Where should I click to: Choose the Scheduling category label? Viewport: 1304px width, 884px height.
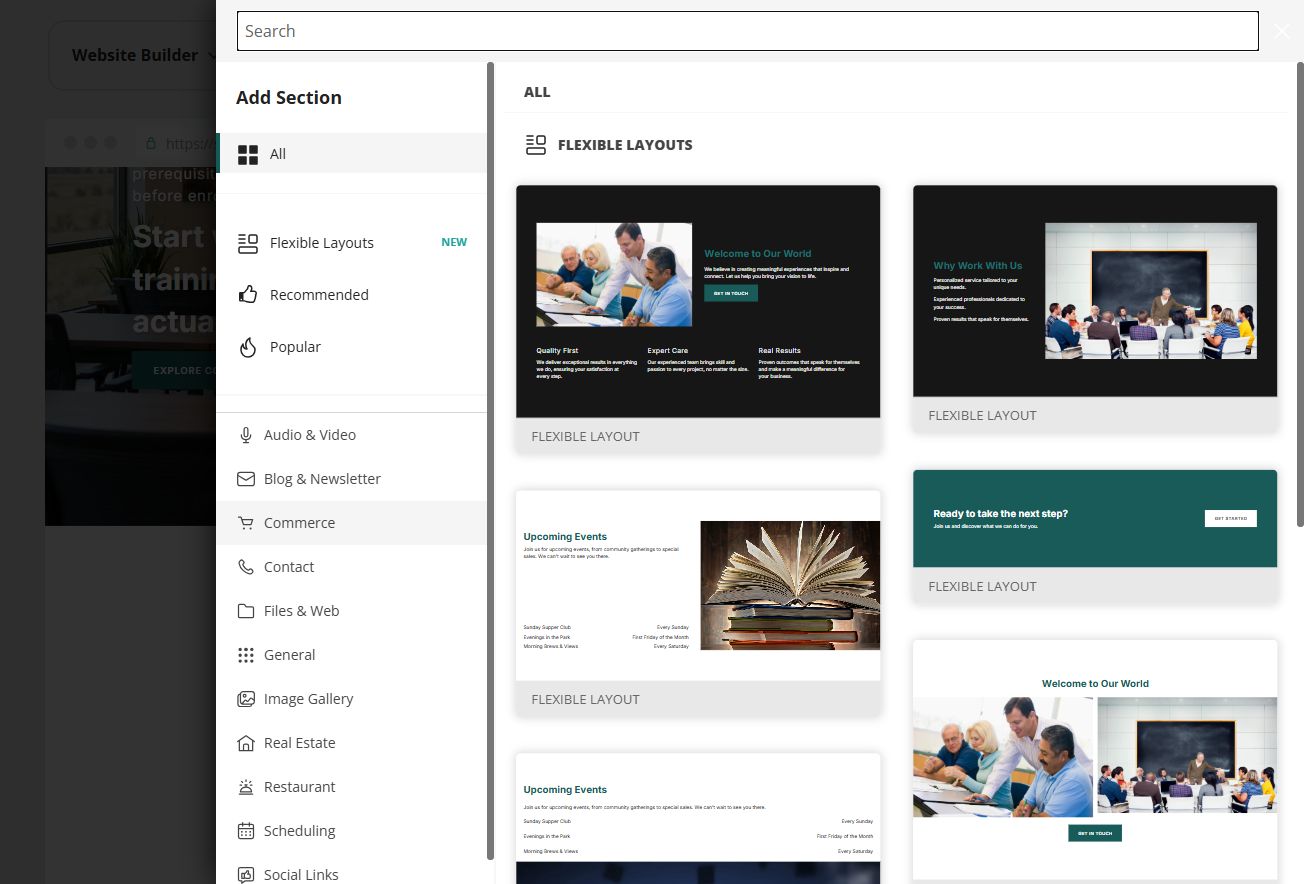(x=299, y=831)
